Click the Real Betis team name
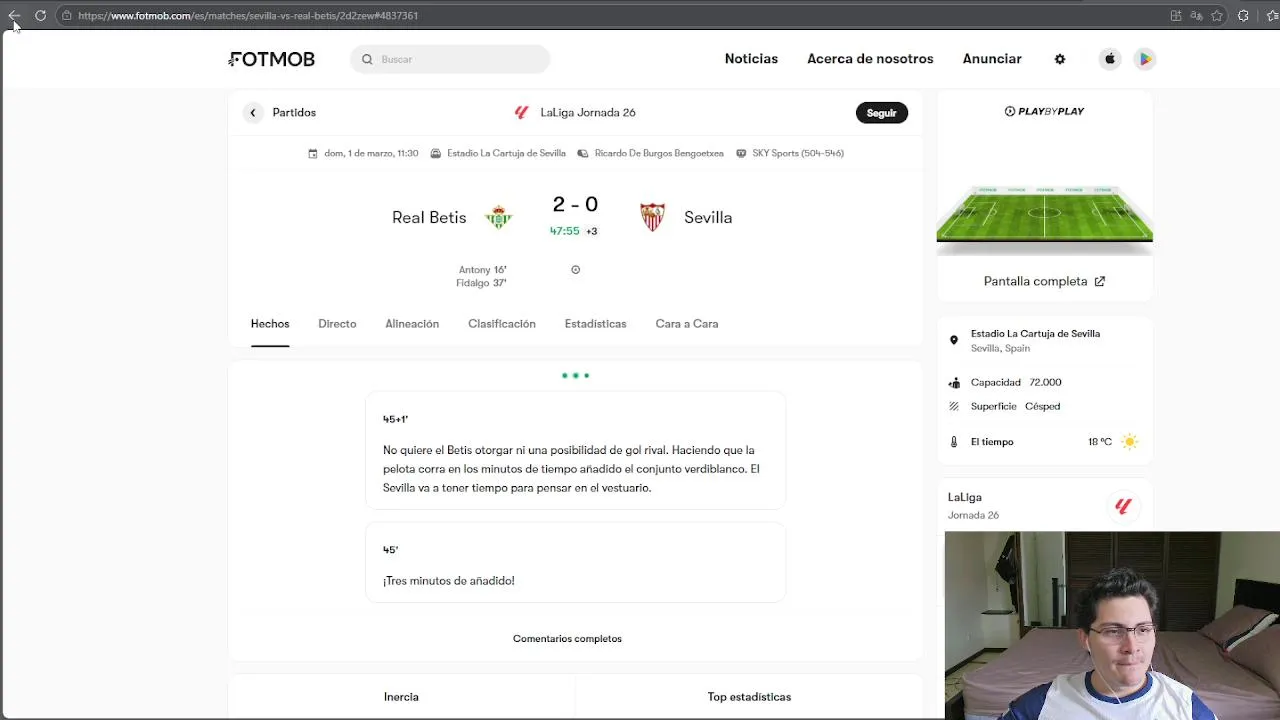The height and width of the screenshot is (720, 1280). 429,217
